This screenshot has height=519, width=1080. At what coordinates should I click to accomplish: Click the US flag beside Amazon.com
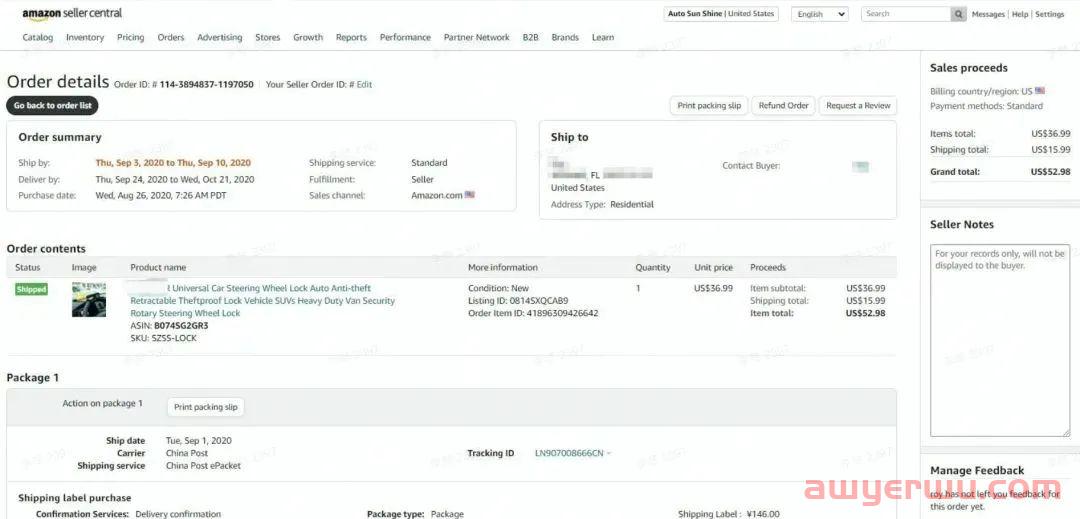click(x=470, y=195)
